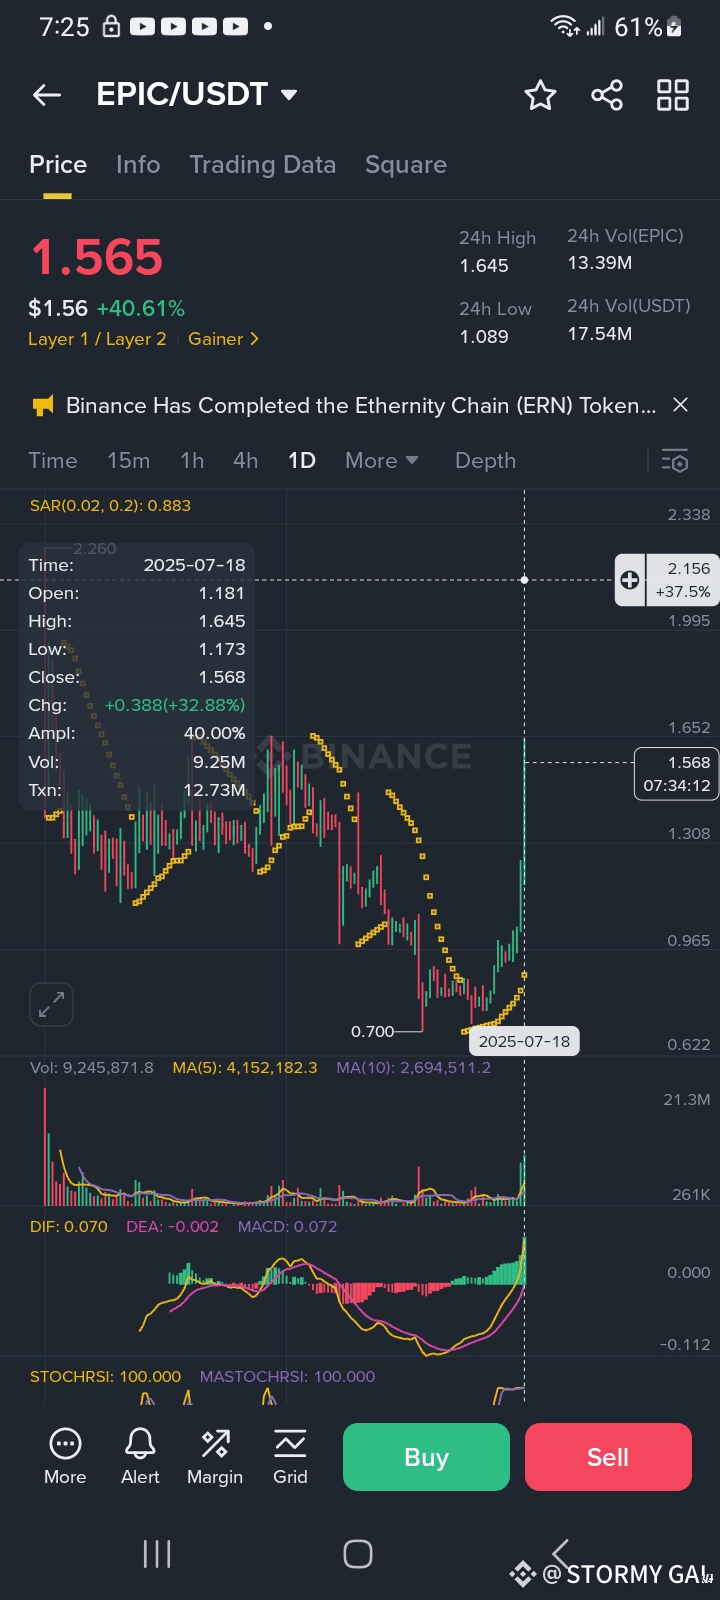Screen dimensions: 720x1600
Task: Expand chart to fullscreen with arrows icon
Action: pos(51,1004)
